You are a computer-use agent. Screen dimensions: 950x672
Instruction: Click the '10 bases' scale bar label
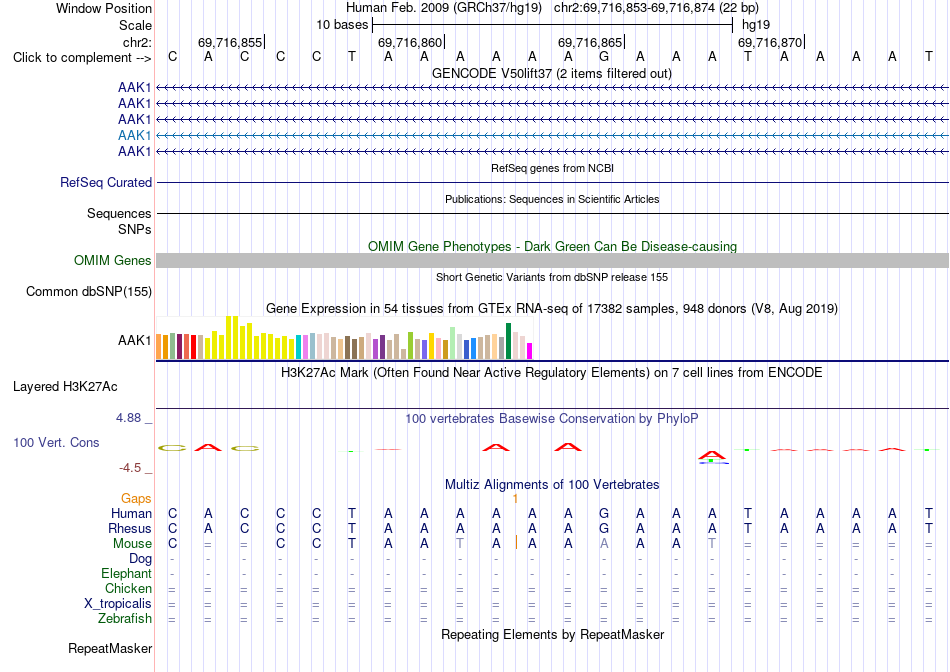click(342, 25)
